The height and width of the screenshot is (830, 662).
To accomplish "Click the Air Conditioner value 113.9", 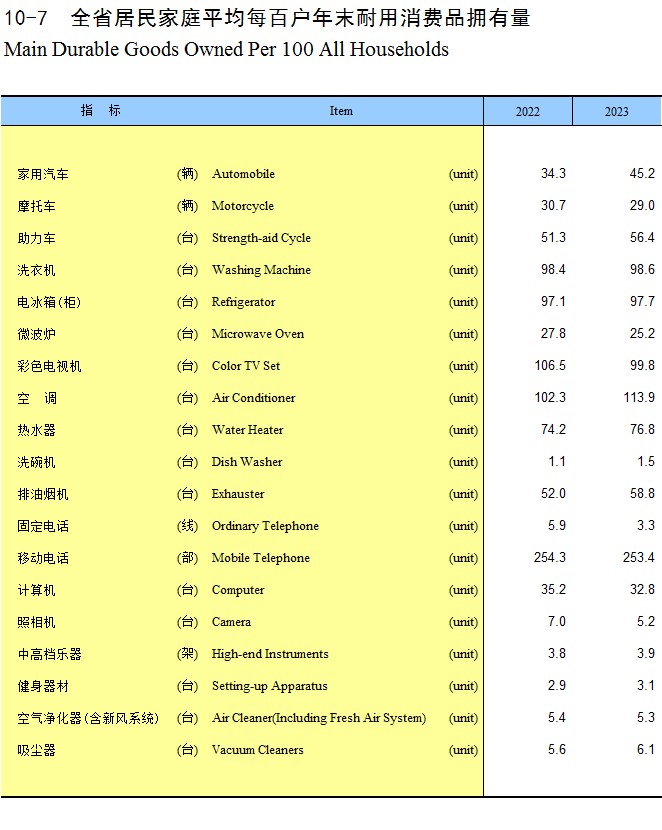I will click(639, 397).
